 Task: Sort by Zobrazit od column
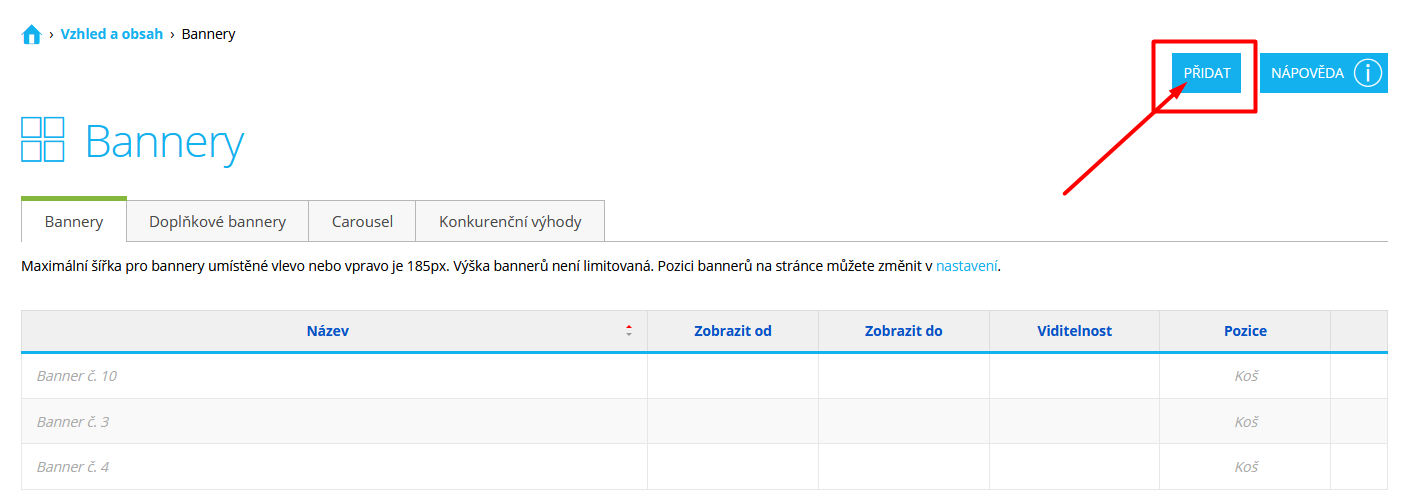point(733,331)
